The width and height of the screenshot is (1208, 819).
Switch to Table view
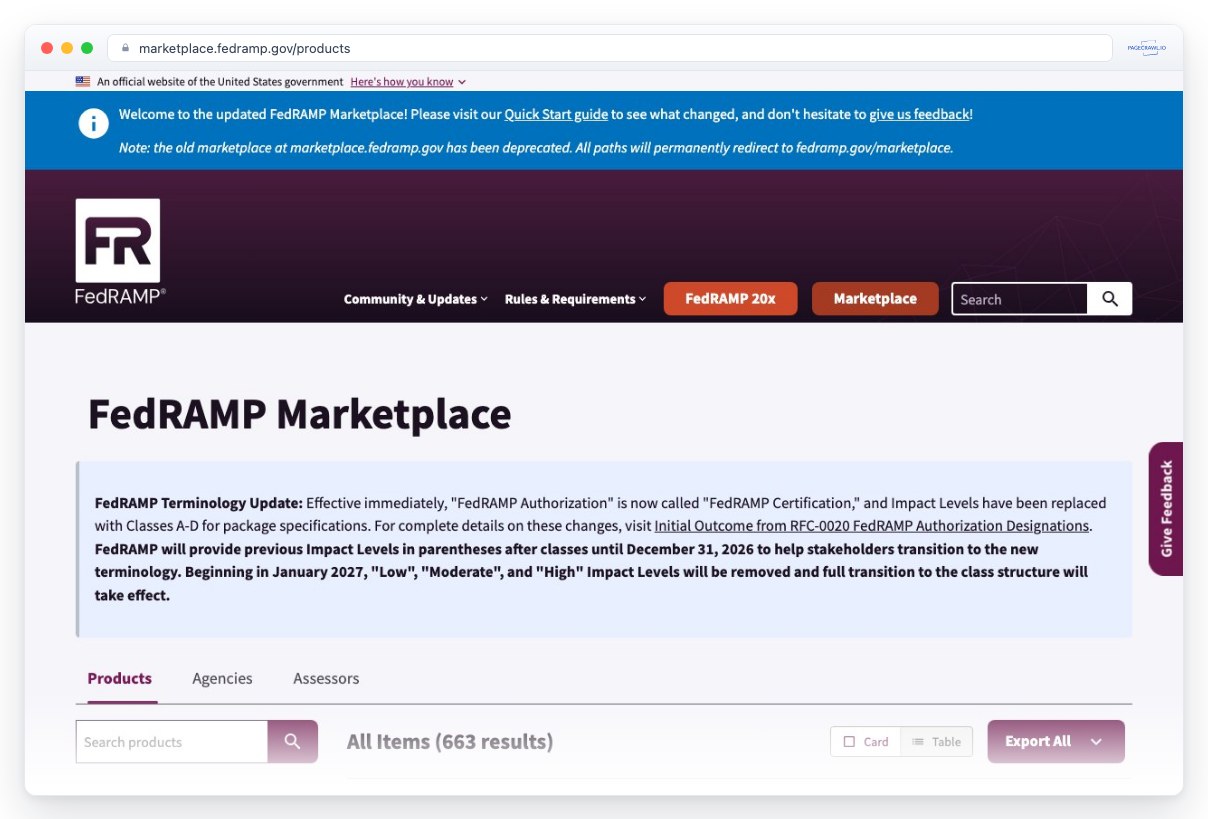click(937, 741)
